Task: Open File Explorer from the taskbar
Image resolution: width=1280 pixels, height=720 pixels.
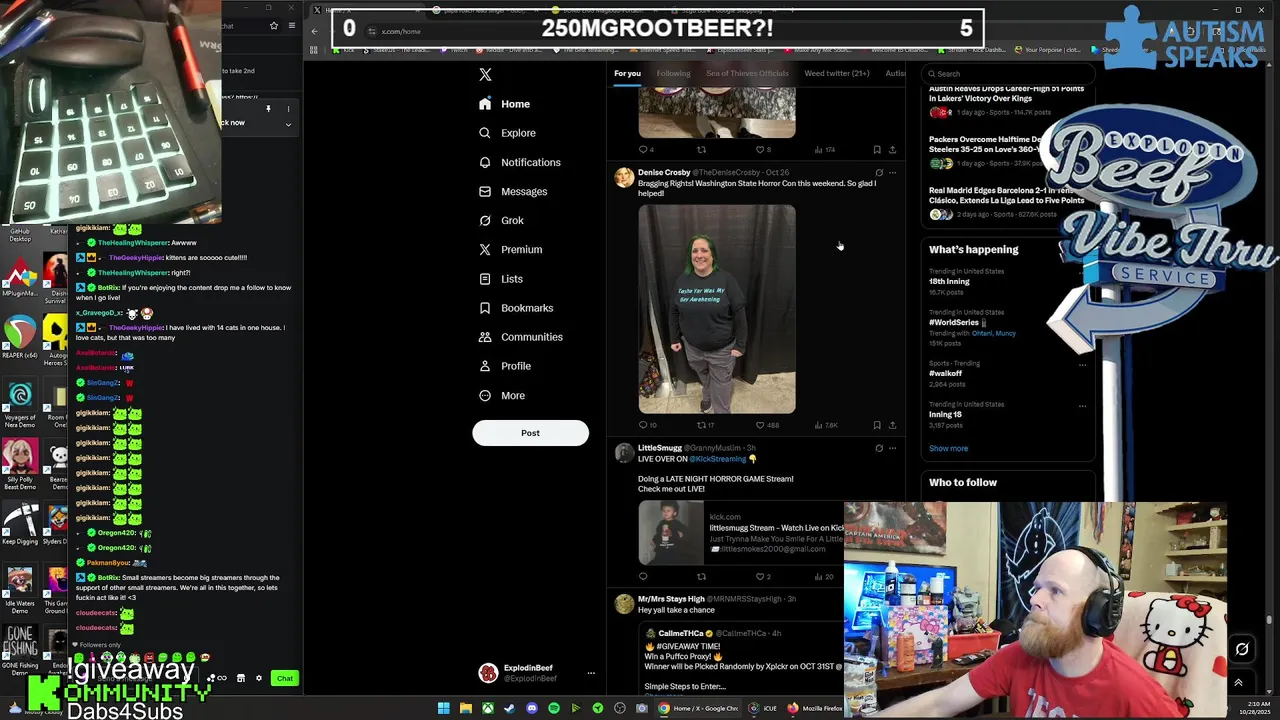Action: [x=465, y=708]
